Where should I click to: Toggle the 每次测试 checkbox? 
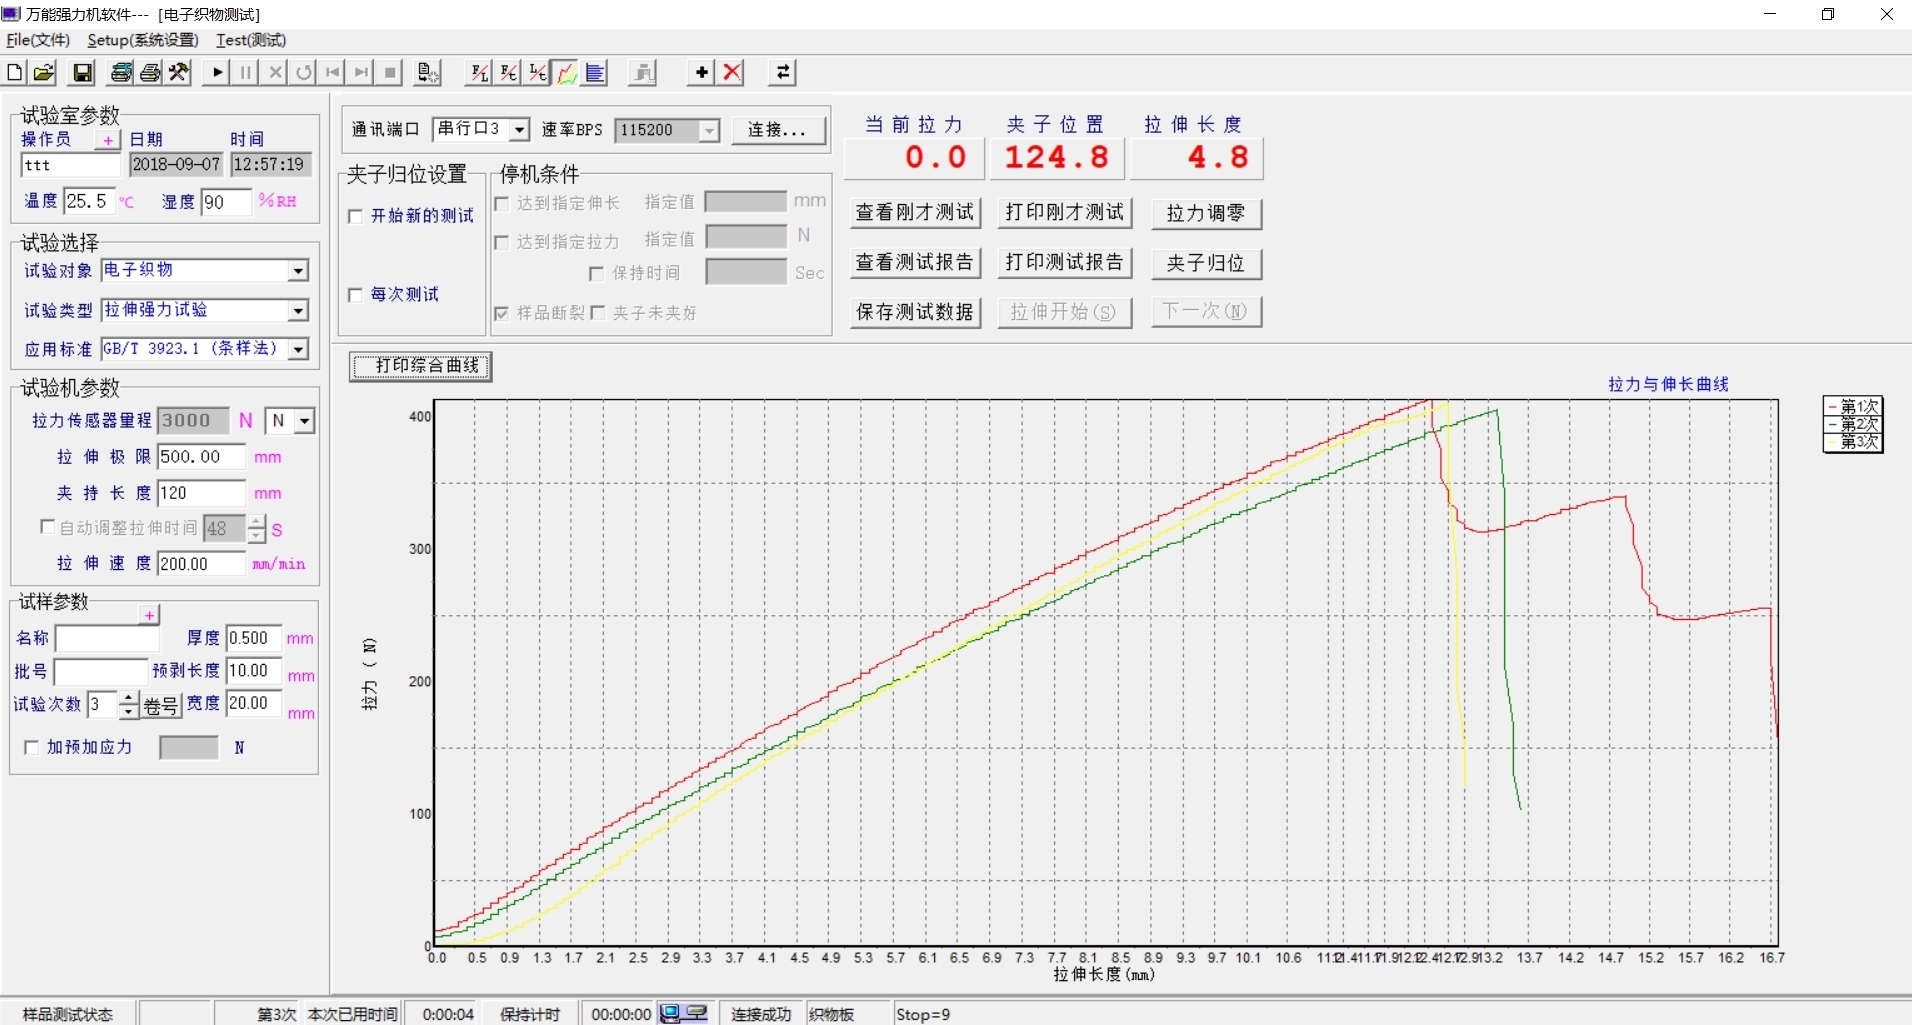[x=355, y=294]
